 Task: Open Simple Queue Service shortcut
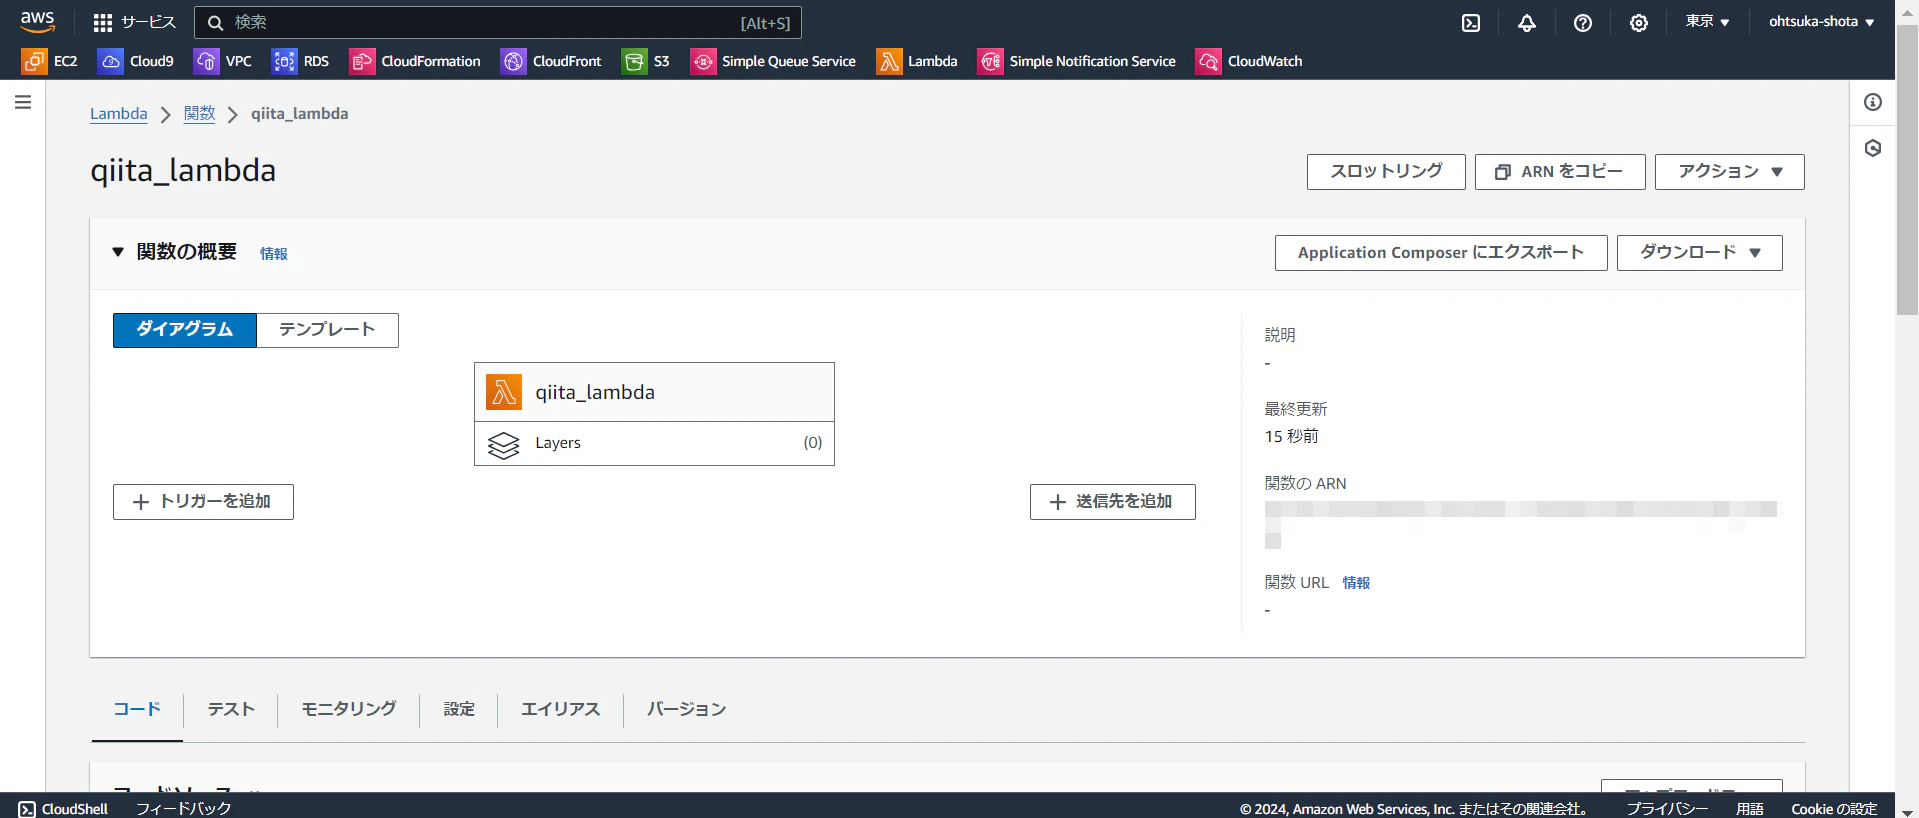point(773,61)
